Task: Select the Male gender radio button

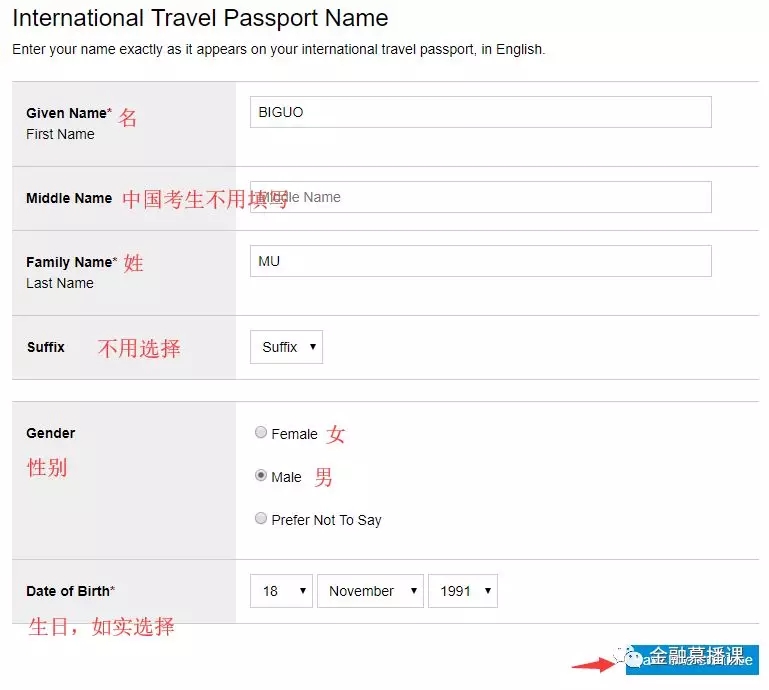Action: click(261, 476)
